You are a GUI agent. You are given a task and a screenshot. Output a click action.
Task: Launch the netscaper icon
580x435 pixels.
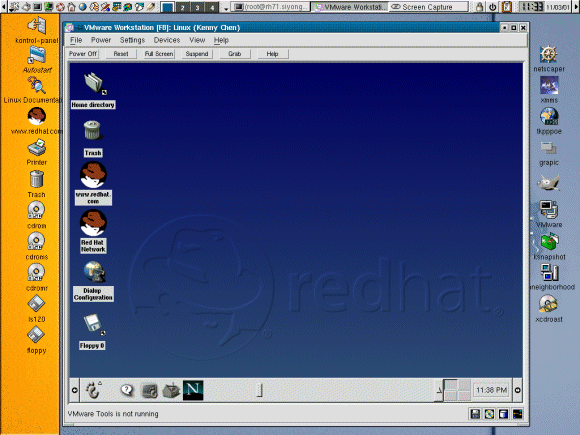(549, 54)
